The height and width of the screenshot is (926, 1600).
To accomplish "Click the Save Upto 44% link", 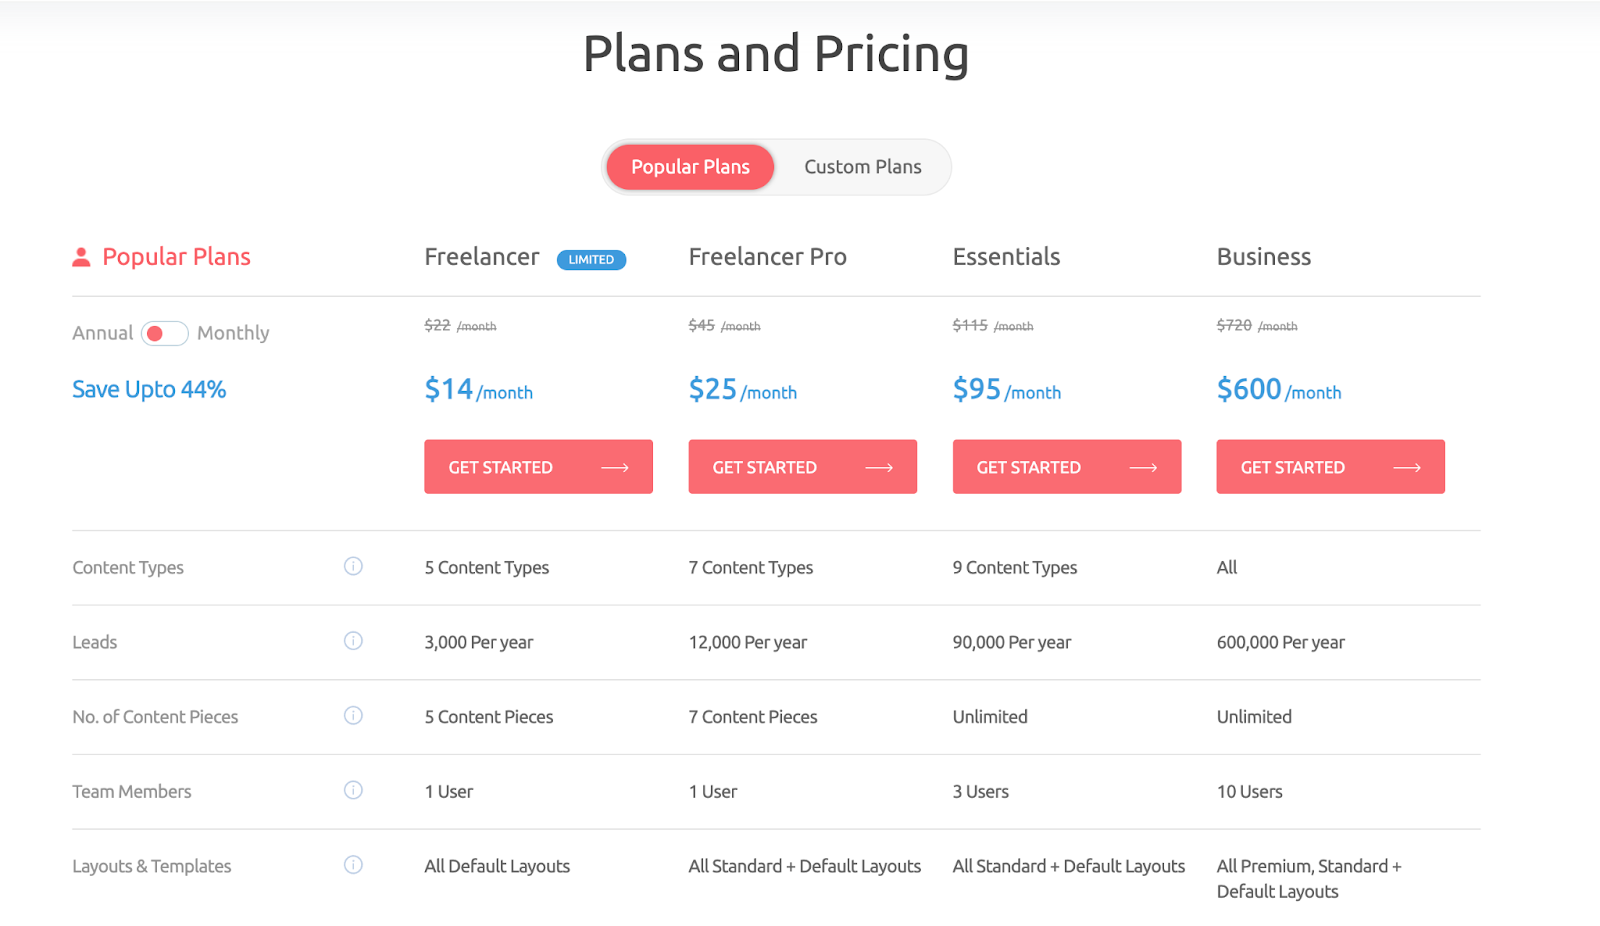I will point(149,389).
